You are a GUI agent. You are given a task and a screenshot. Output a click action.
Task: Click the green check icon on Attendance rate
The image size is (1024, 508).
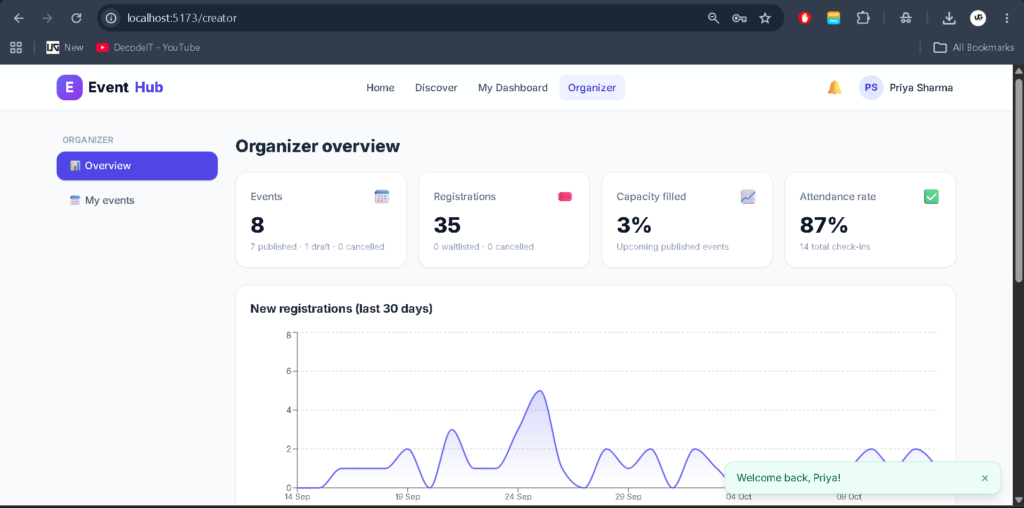(x=931, y=197)
